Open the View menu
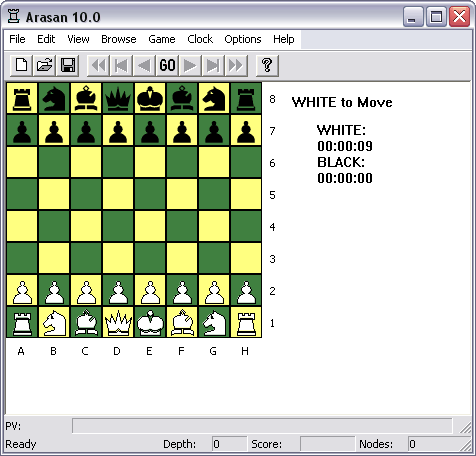The height and width of the screenshot is (456, 476). pyautogui.click(x=78, y=39)
